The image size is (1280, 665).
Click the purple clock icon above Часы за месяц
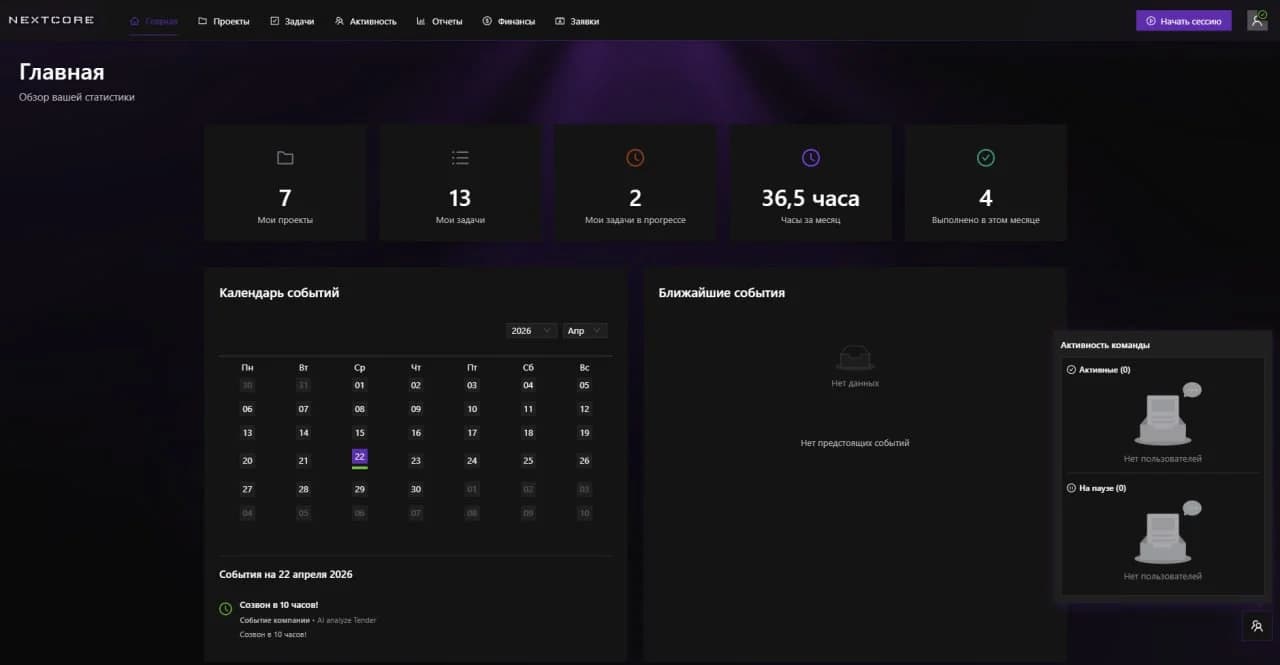pyautogui.click(x=811, y=158)
